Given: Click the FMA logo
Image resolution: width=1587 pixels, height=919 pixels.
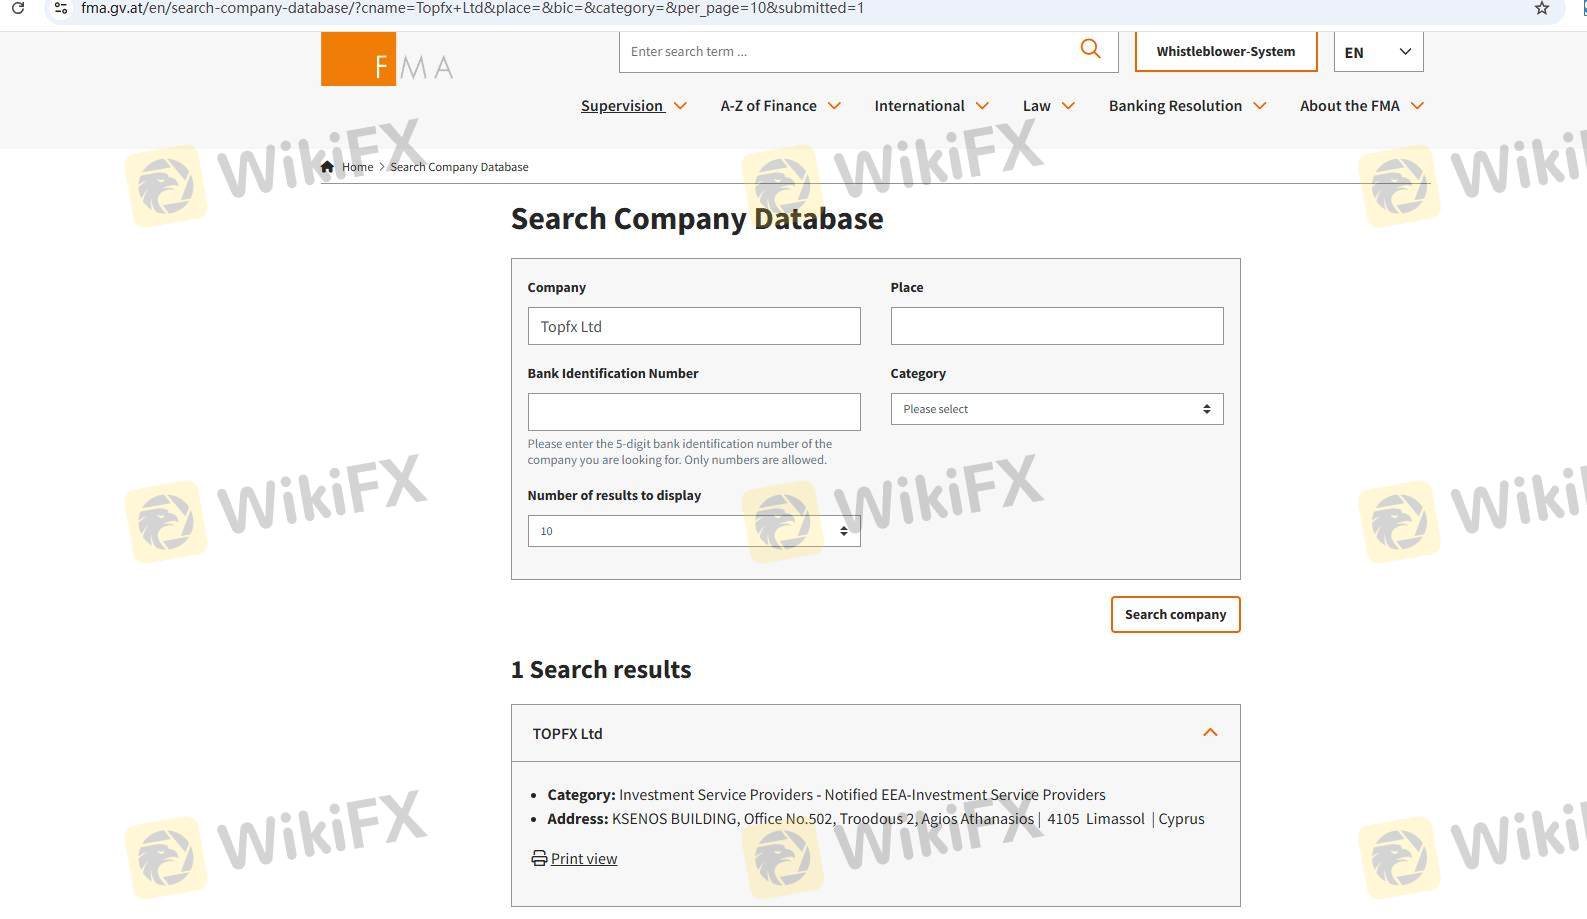Looking at the screenshot, I should [387, 60].
